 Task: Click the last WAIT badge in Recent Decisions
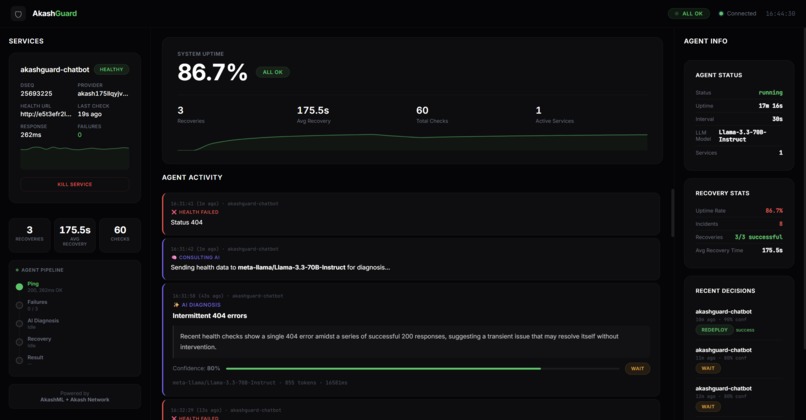tap(708, 407)
